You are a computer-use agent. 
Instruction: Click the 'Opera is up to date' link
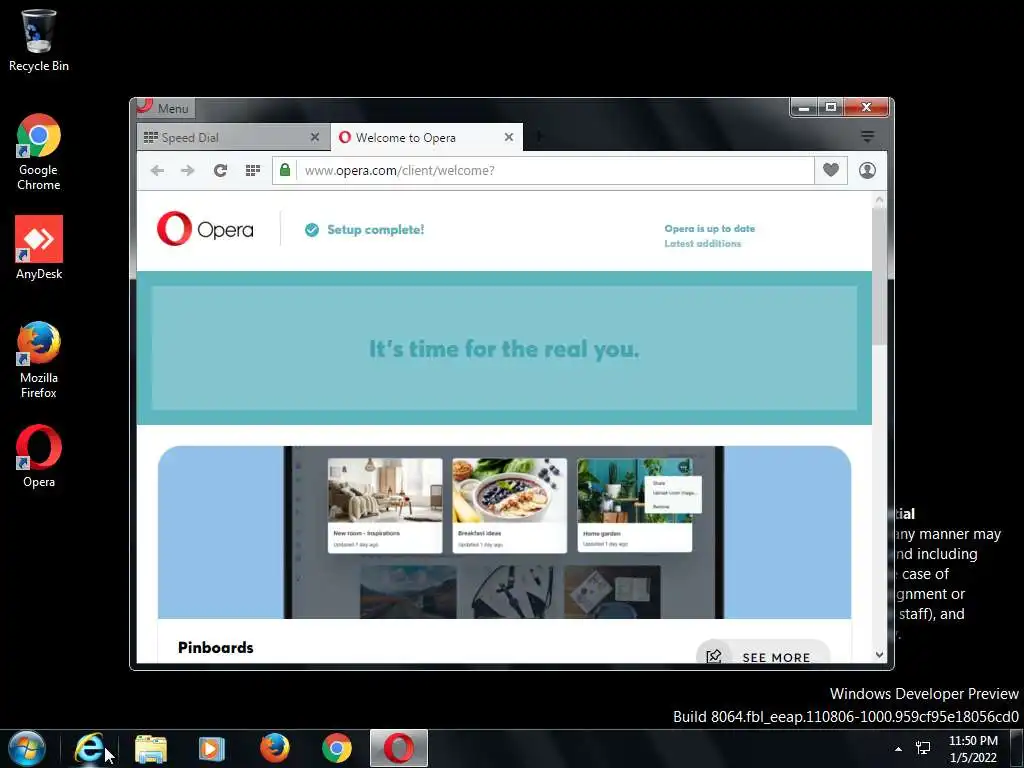(709, 229)
